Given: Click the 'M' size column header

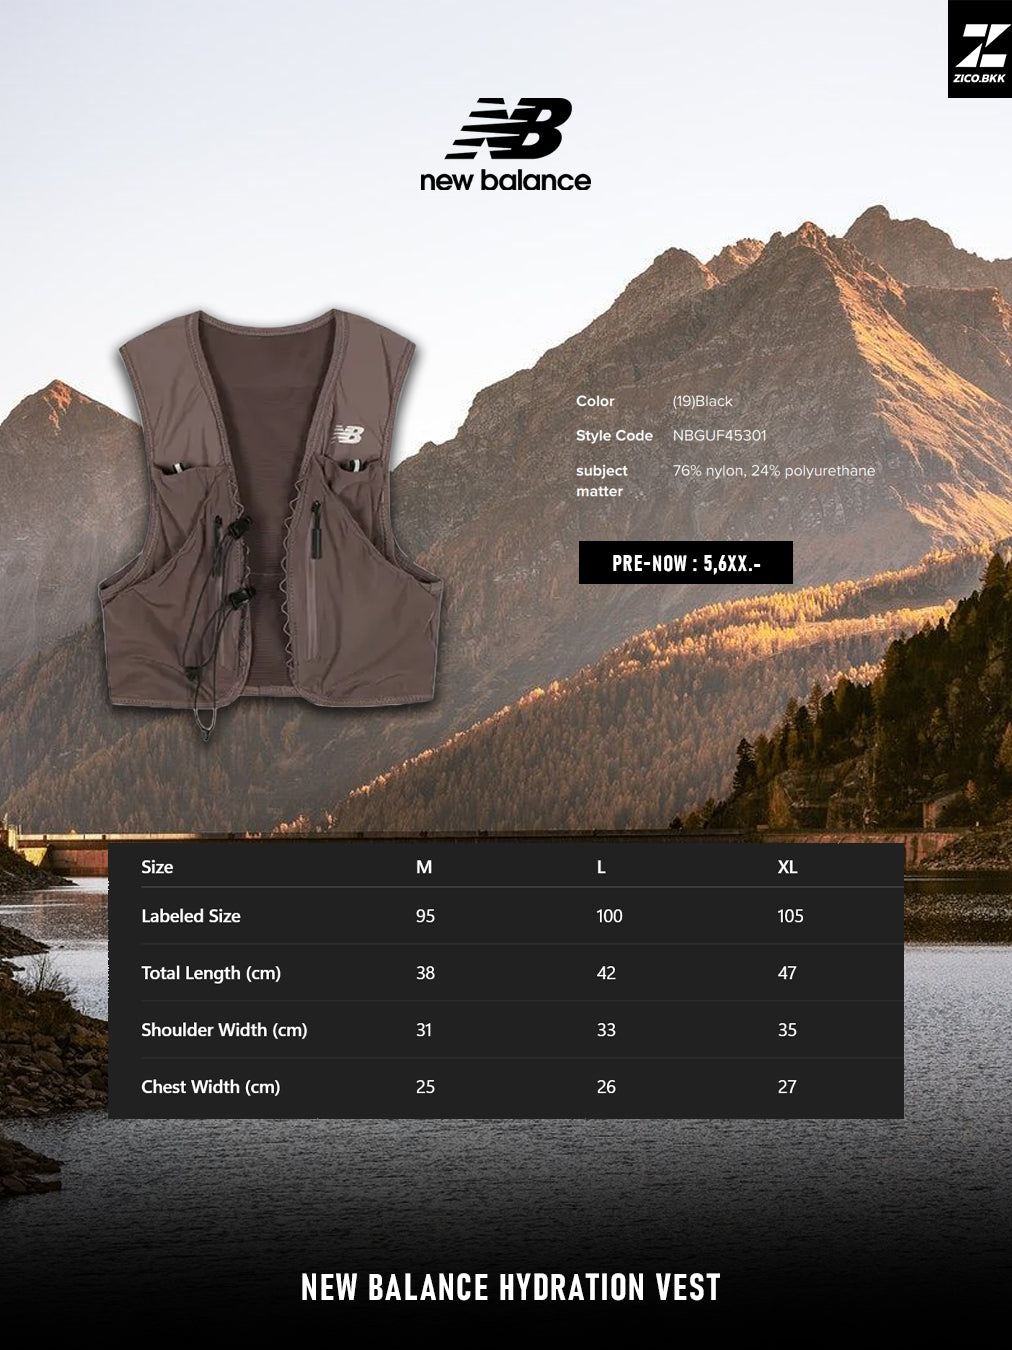Looking at the screenshot, I should [x=424, y=867].
